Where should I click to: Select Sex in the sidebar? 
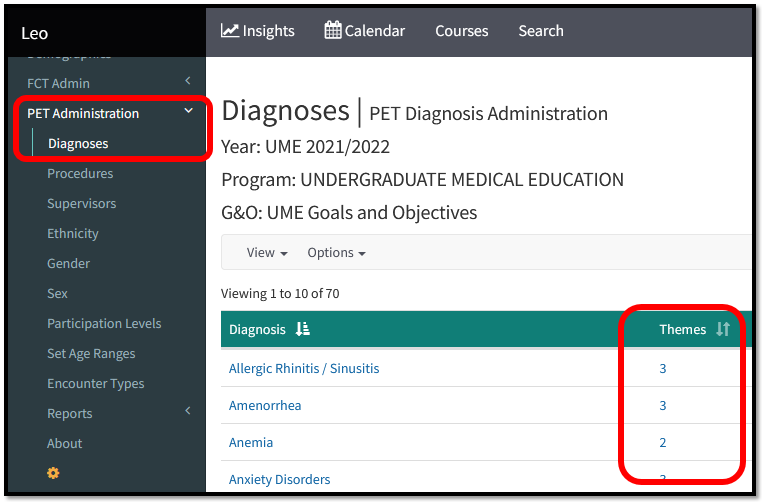click(57, 294)
